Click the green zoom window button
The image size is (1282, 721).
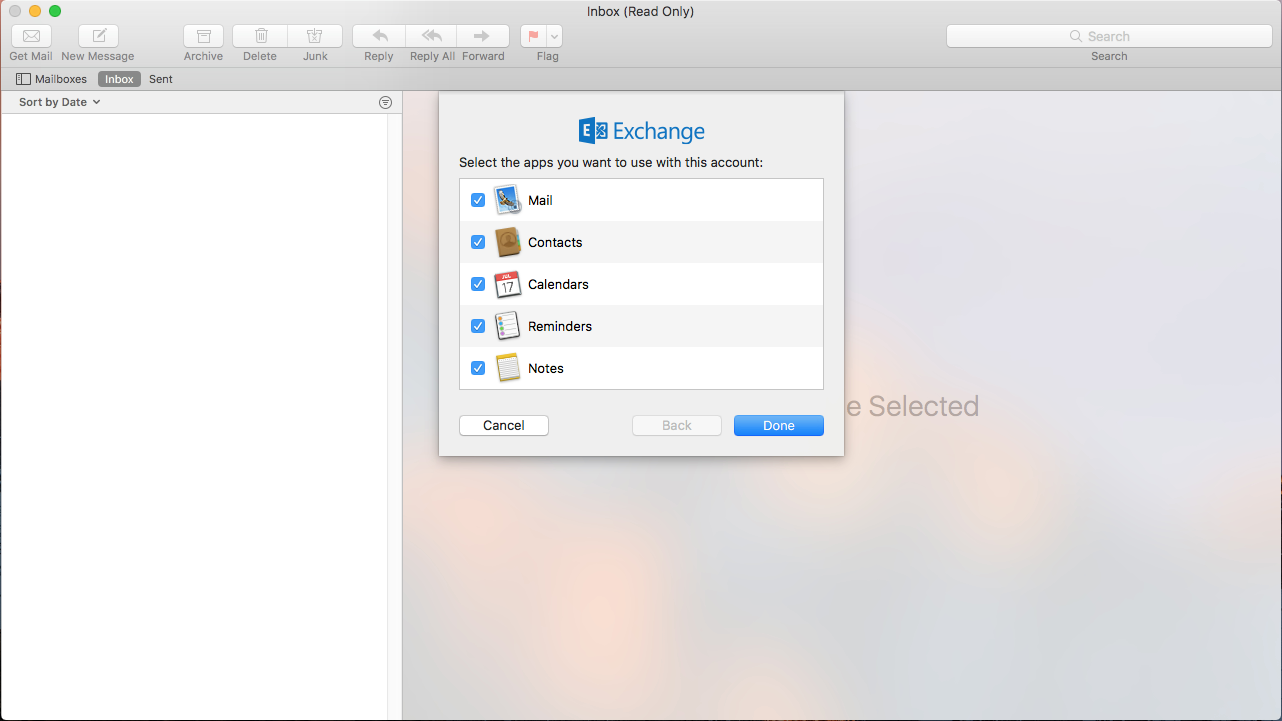tap(55, 11)
